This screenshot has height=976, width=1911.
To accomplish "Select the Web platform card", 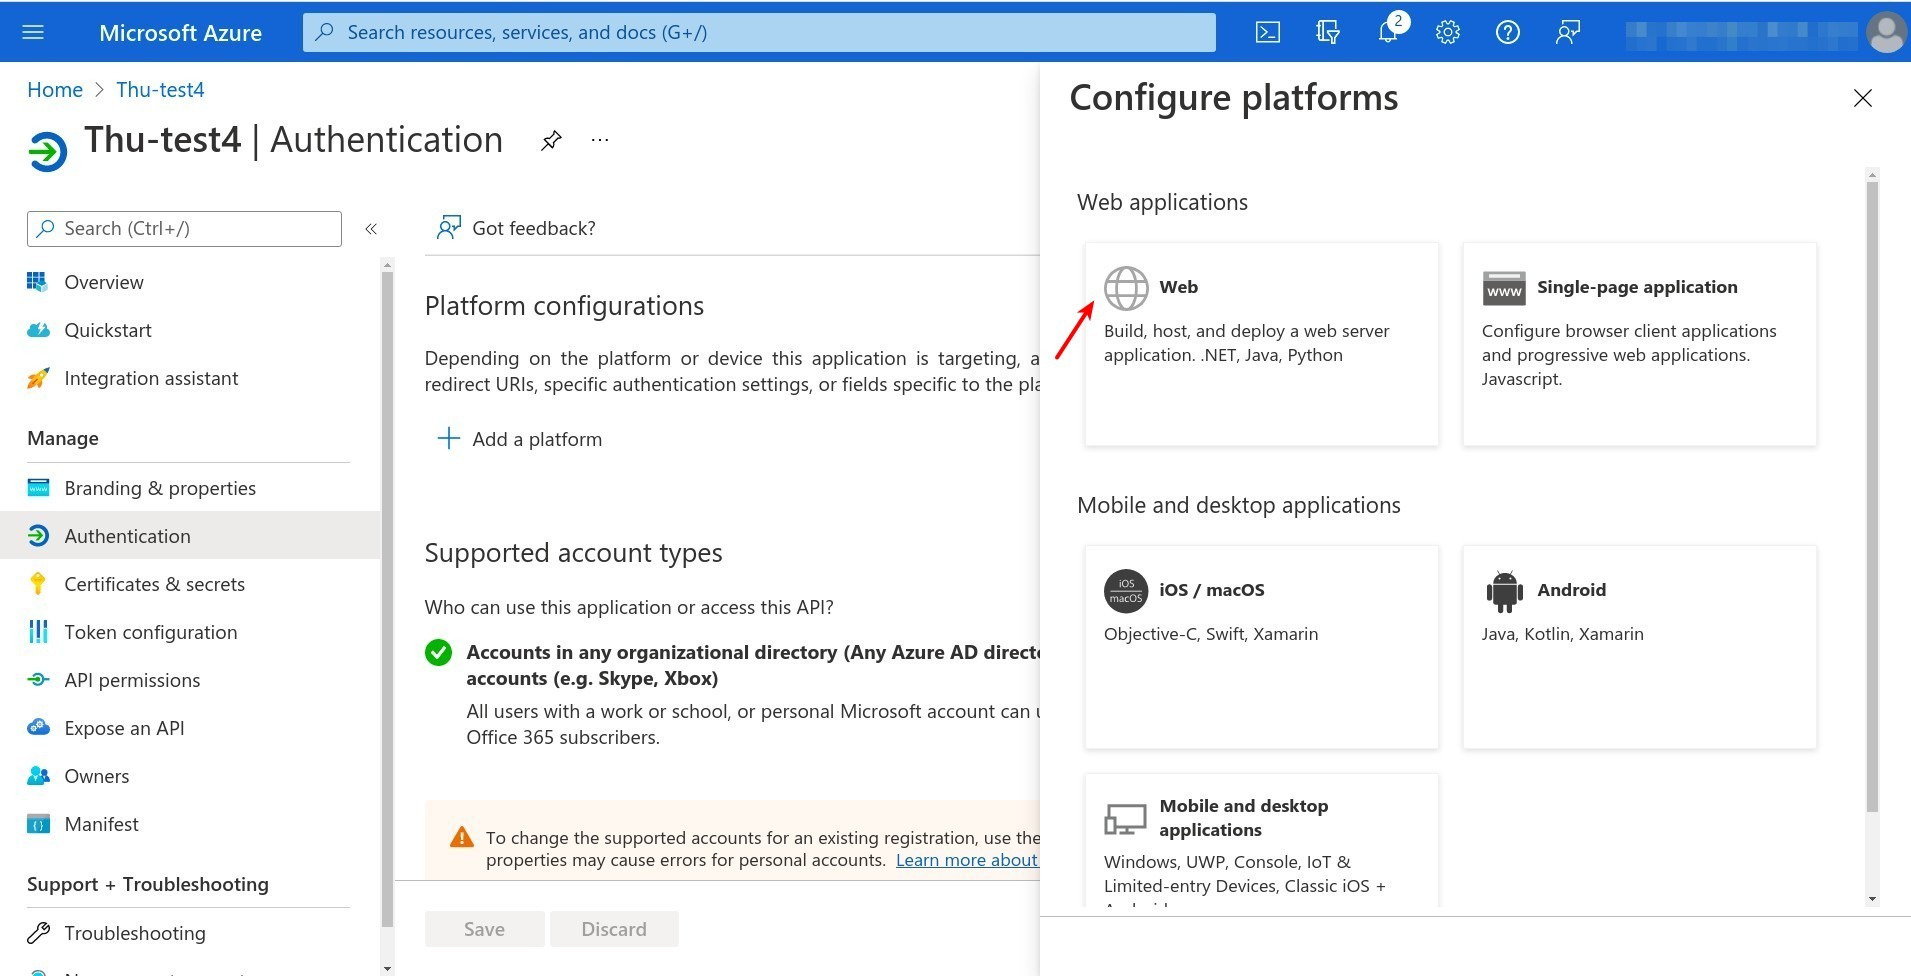I will tap(1262, 344).
